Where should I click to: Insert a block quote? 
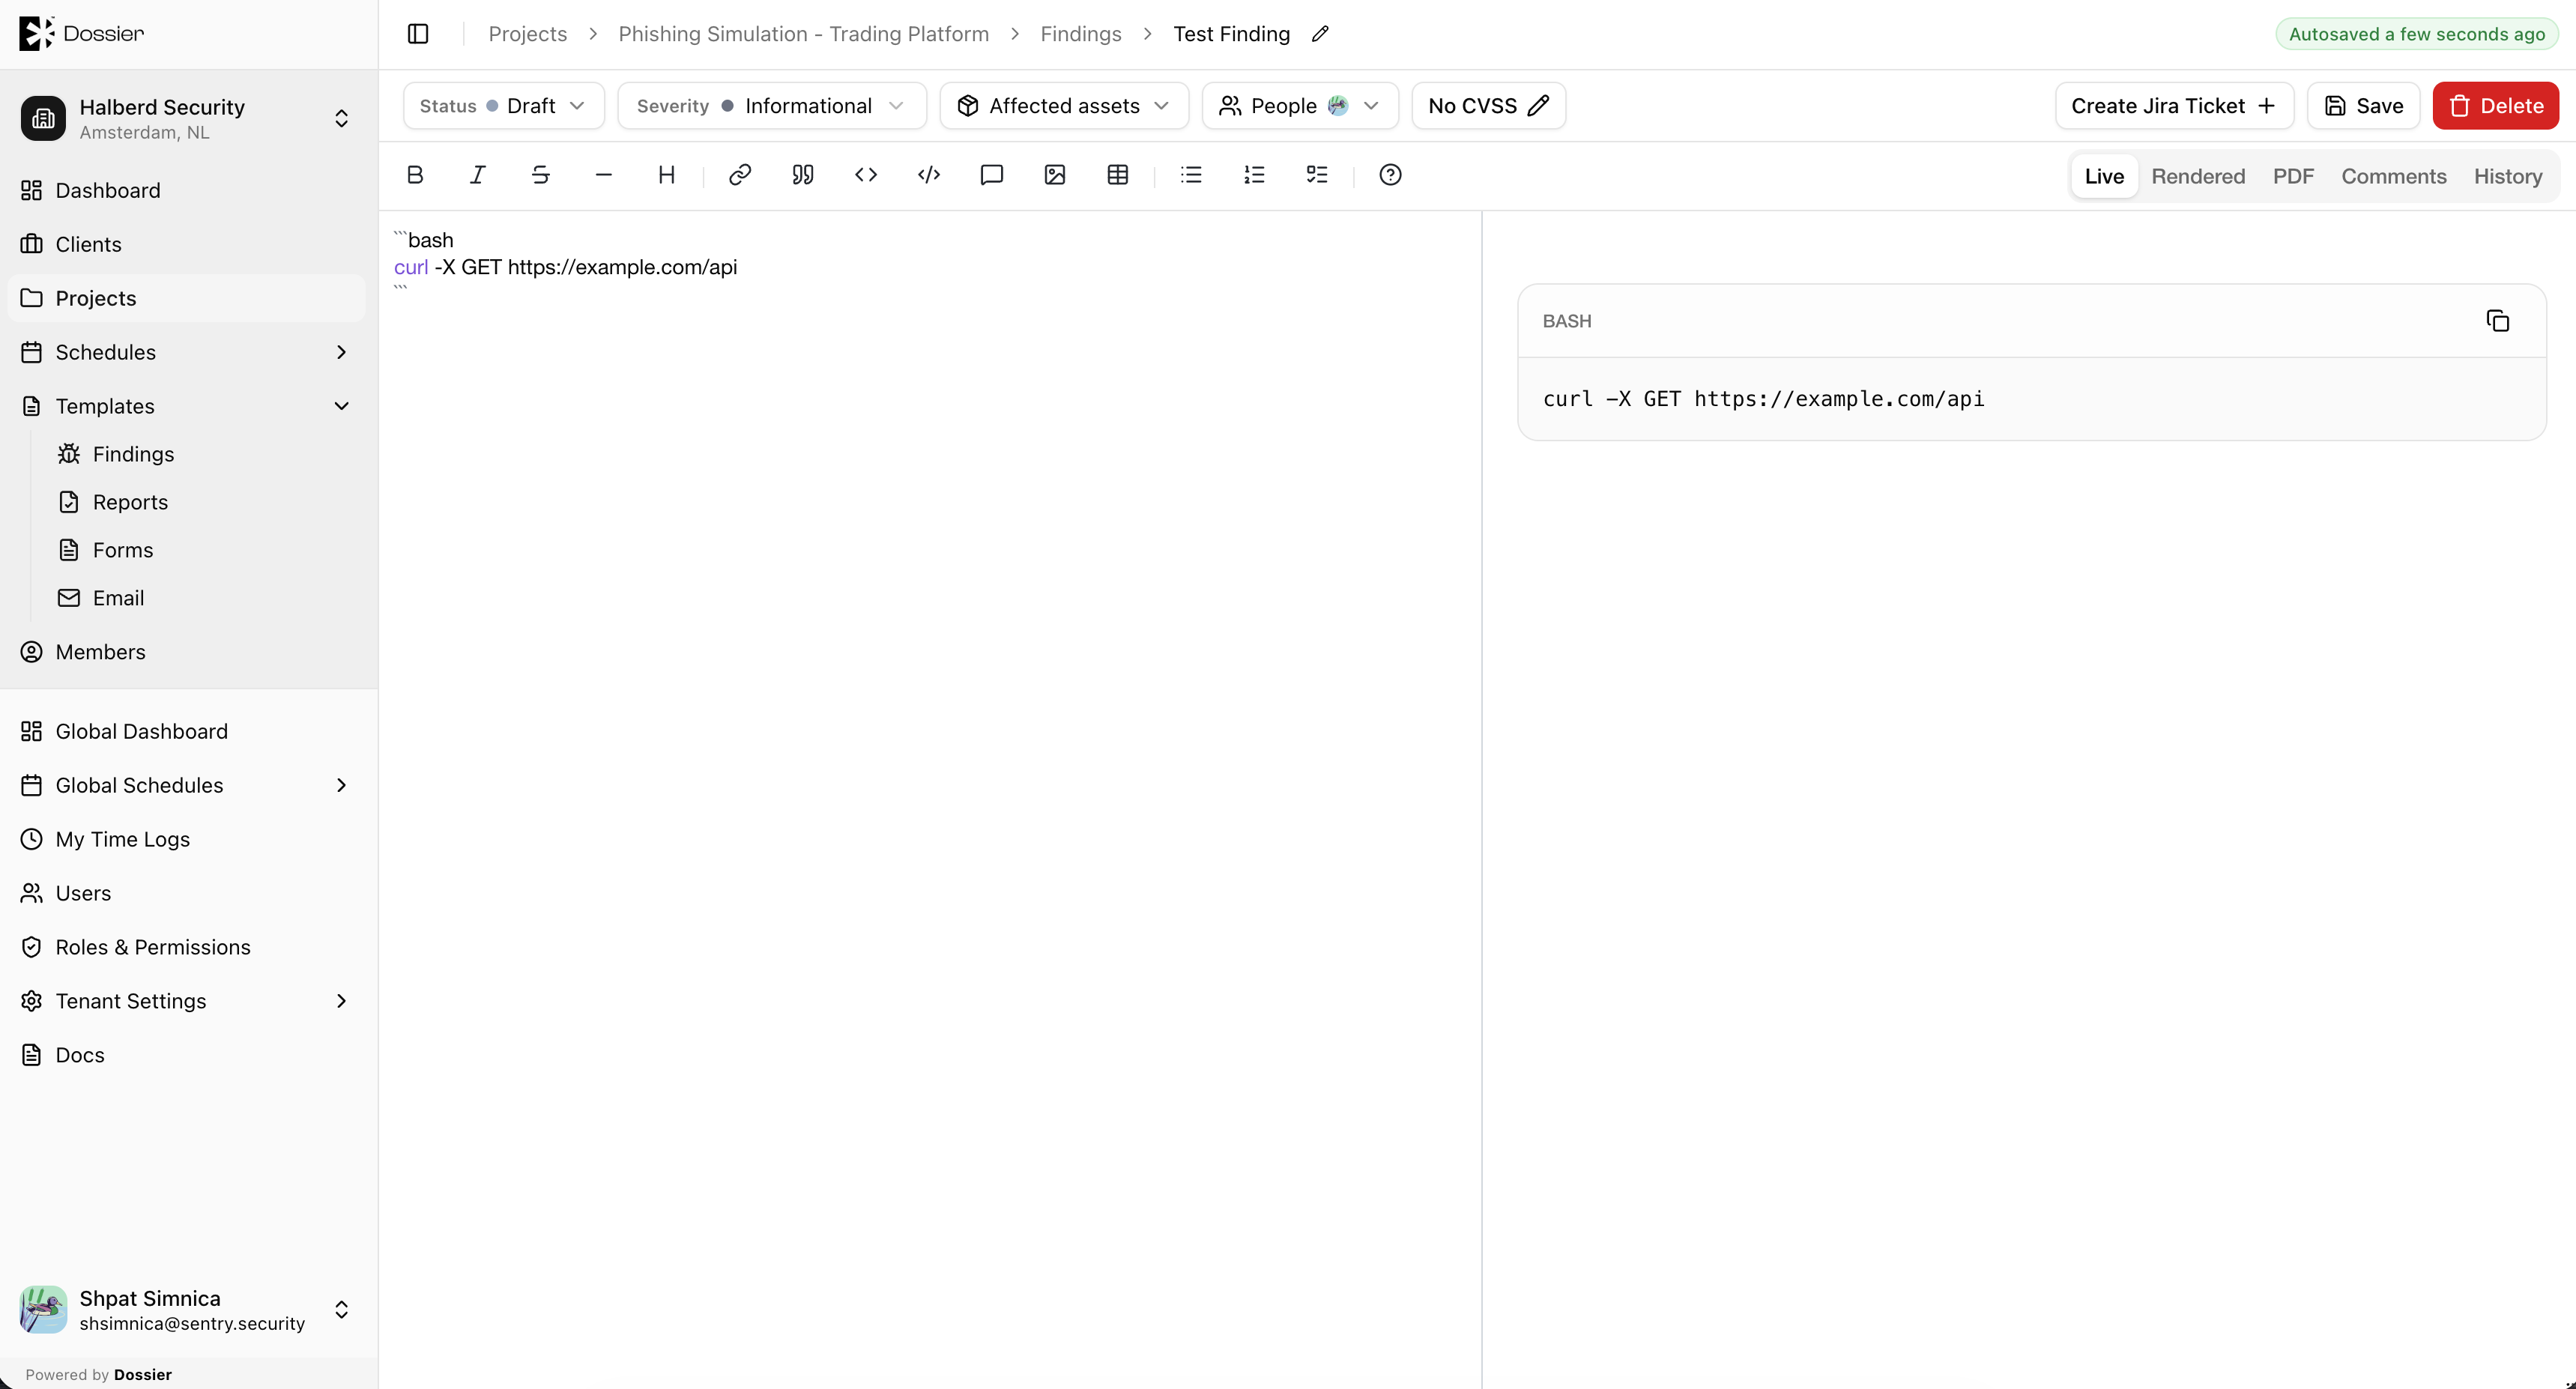click(803, 175)
